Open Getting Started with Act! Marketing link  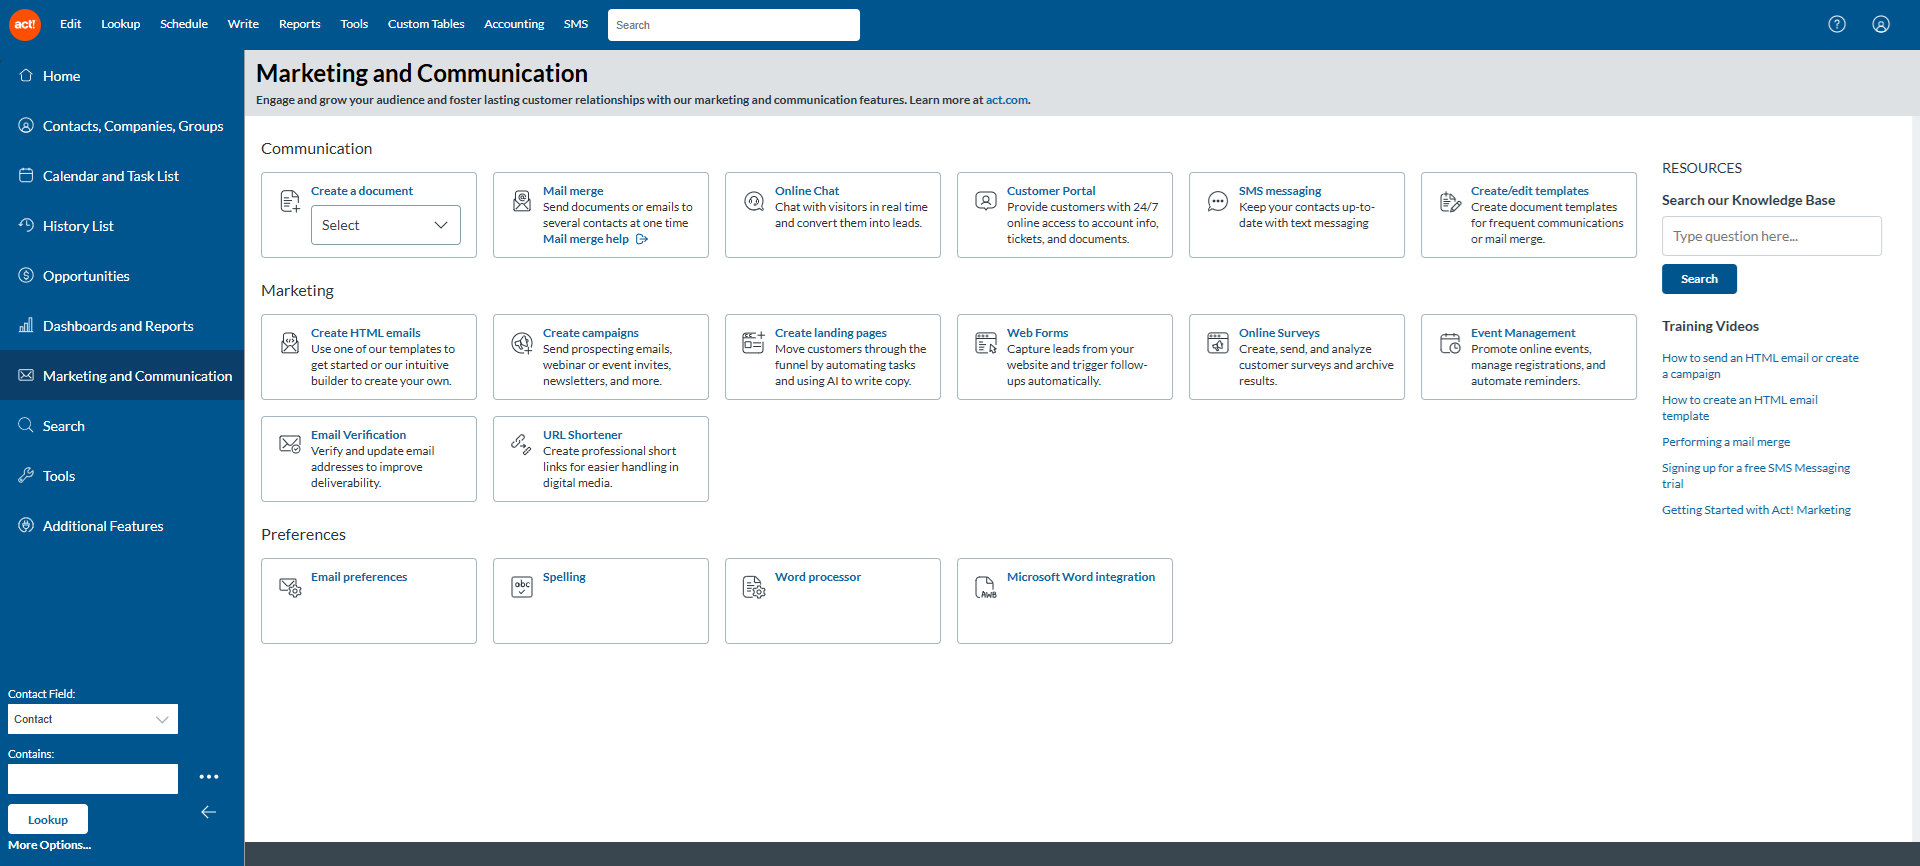[1756, 510]
